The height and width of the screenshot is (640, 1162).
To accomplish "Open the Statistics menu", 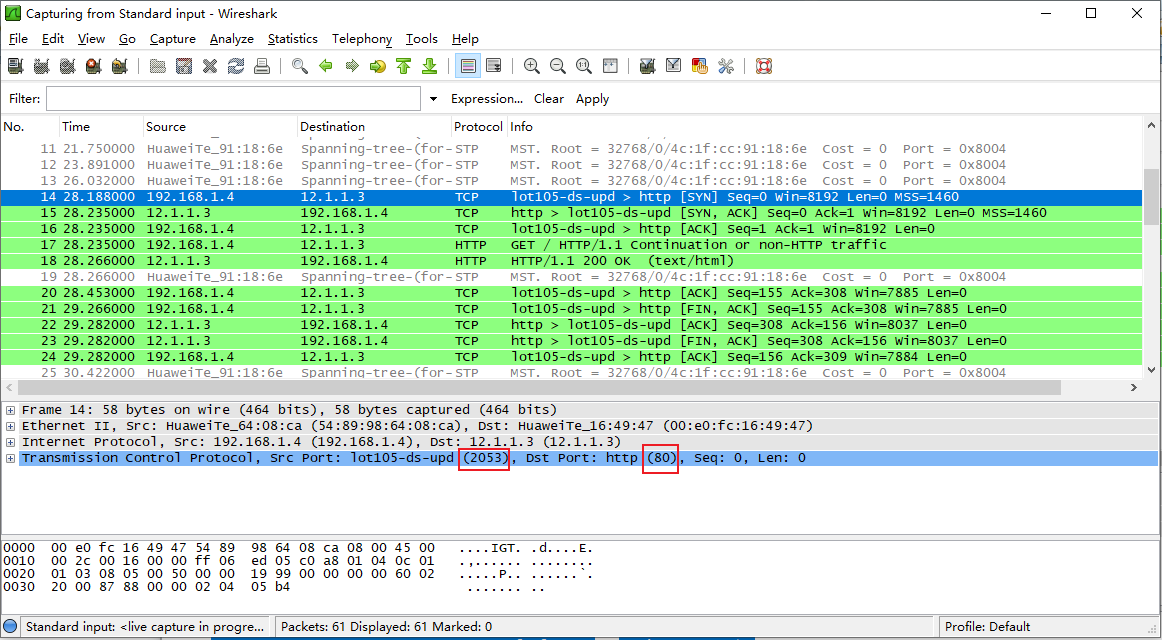I will [293, 39].
